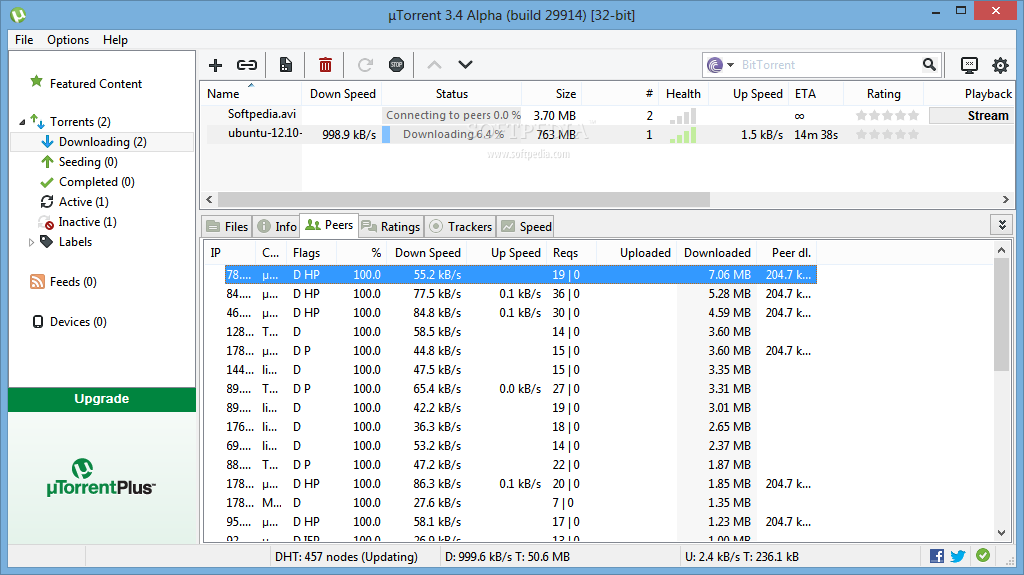This screenshot has width=1024, height=575.
Task: Collapse detail pane with double-chevron button
Action: point(1002,225)
